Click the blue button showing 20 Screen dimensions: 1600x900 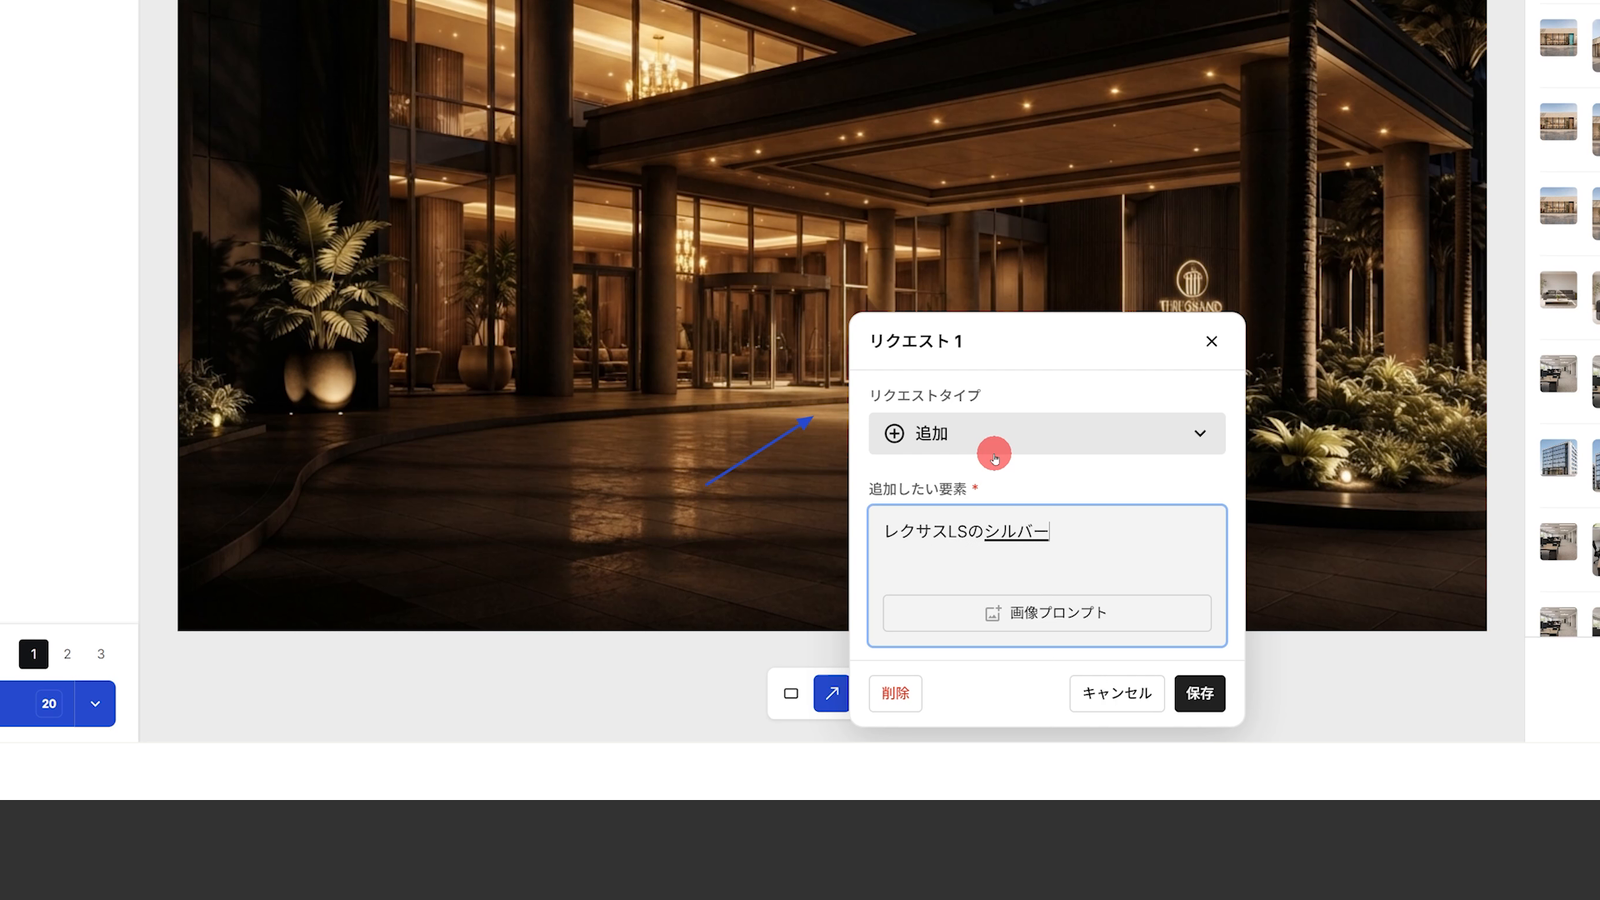click(37, 703)
